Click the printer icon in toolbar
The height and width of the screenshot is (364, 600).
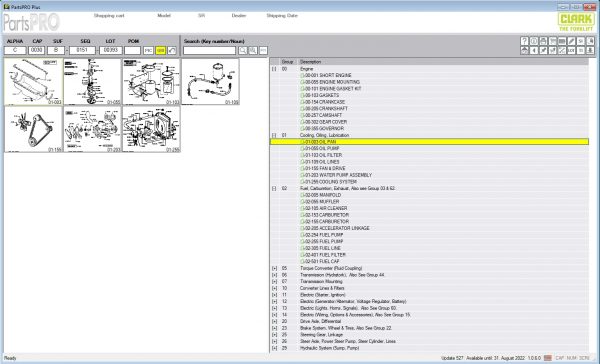pos(543,41)
